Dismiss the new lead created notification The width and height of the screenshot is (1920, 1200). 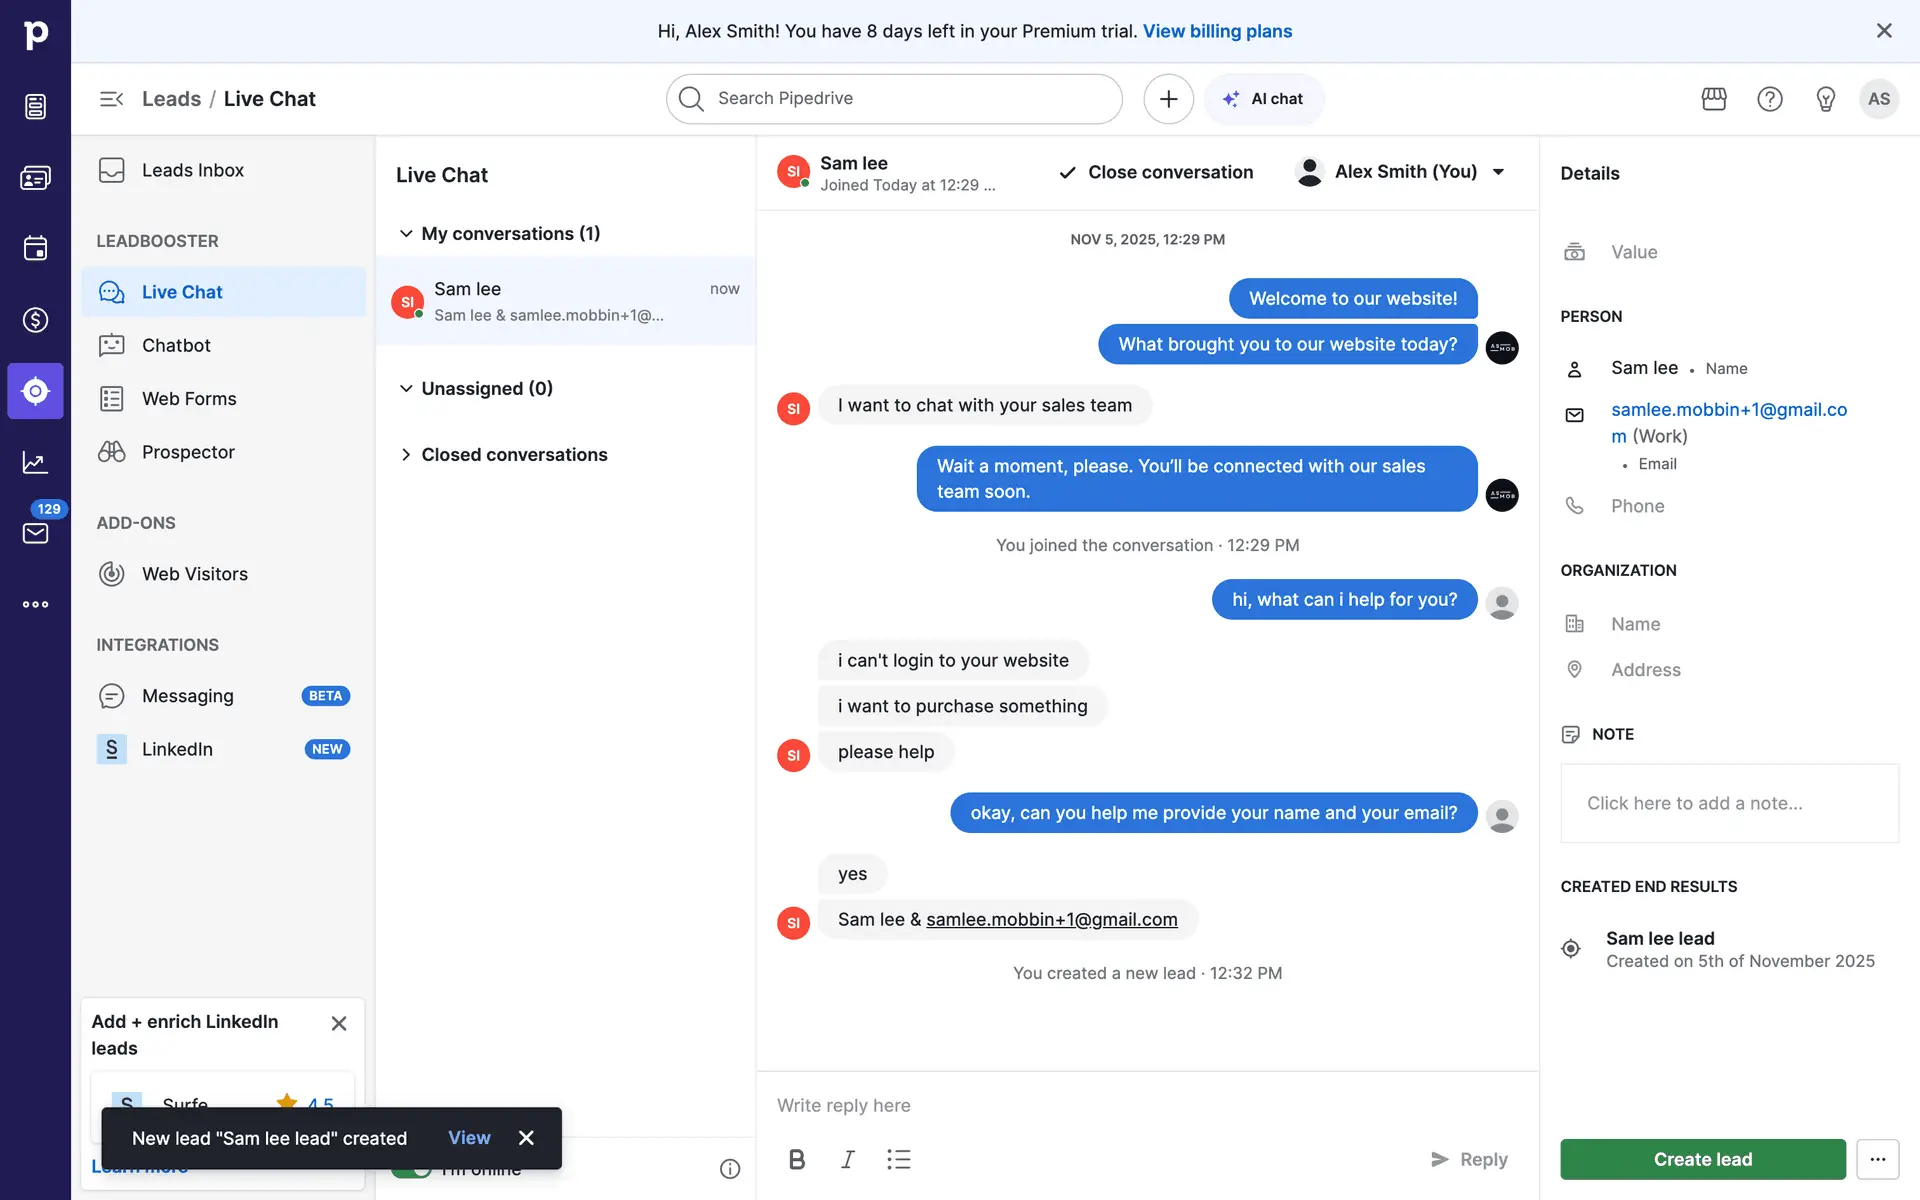coord(526,1138)
